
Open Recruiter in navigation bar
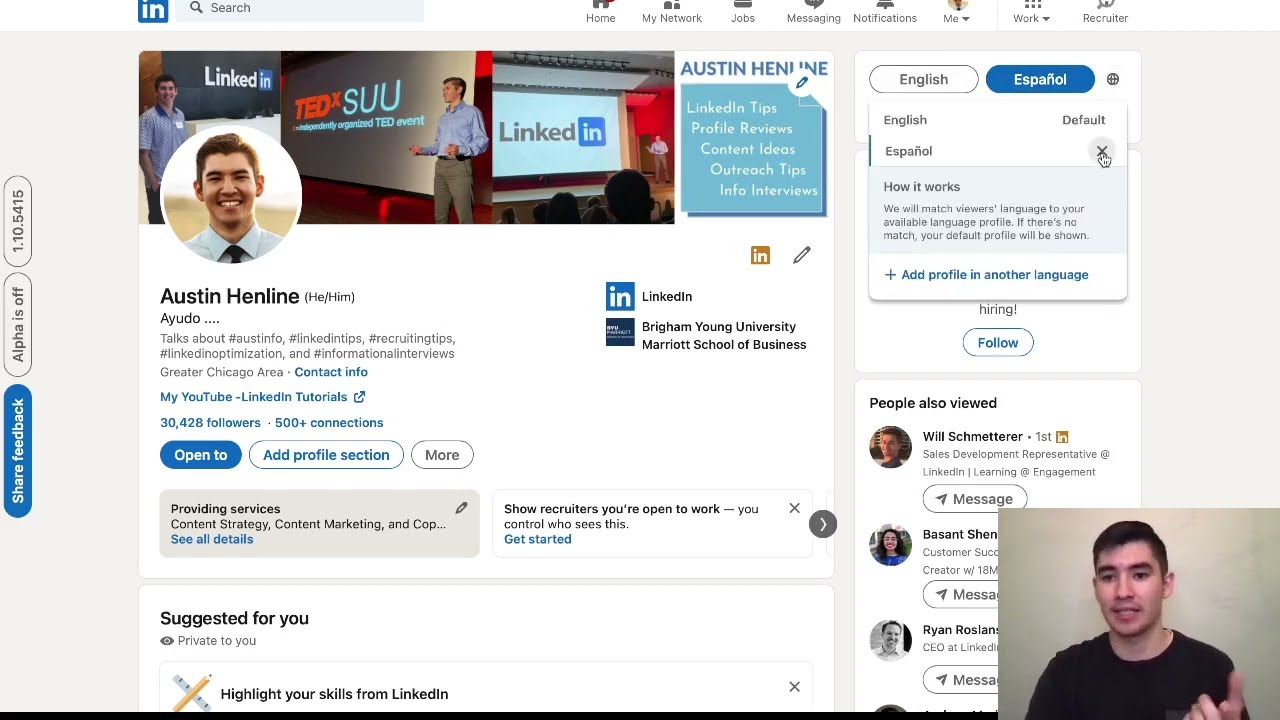[x=1105, y=12]
